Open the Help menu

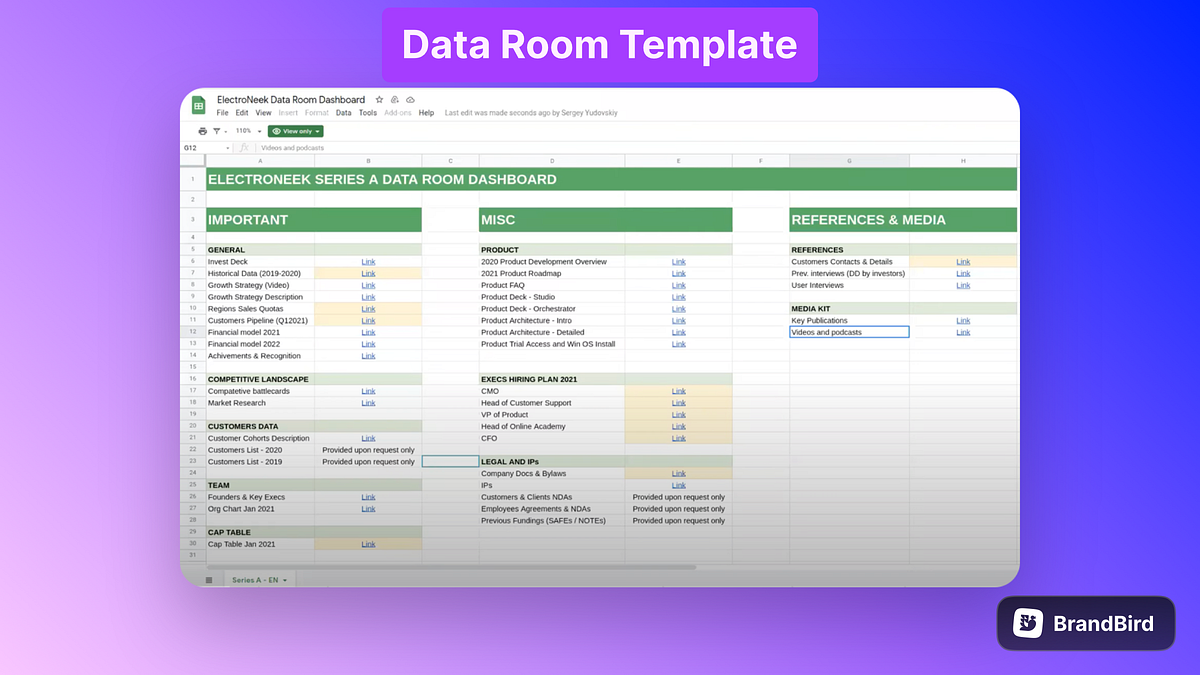(426, 113)
